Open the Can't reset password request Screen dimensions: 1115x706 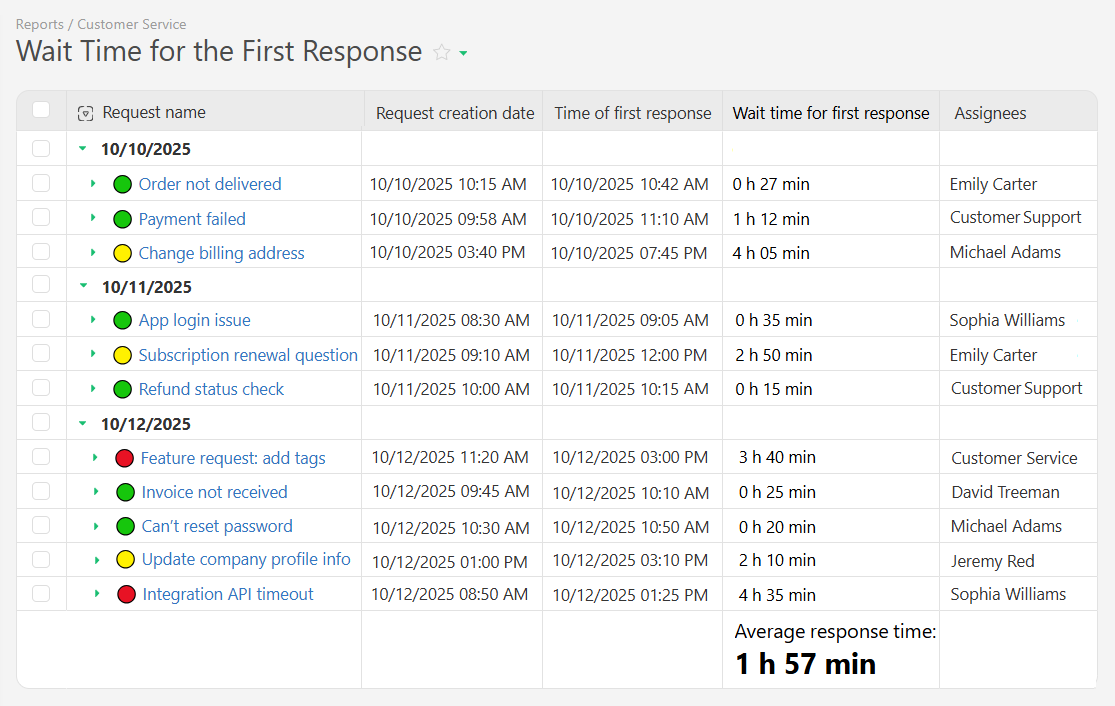coord(217,526)
